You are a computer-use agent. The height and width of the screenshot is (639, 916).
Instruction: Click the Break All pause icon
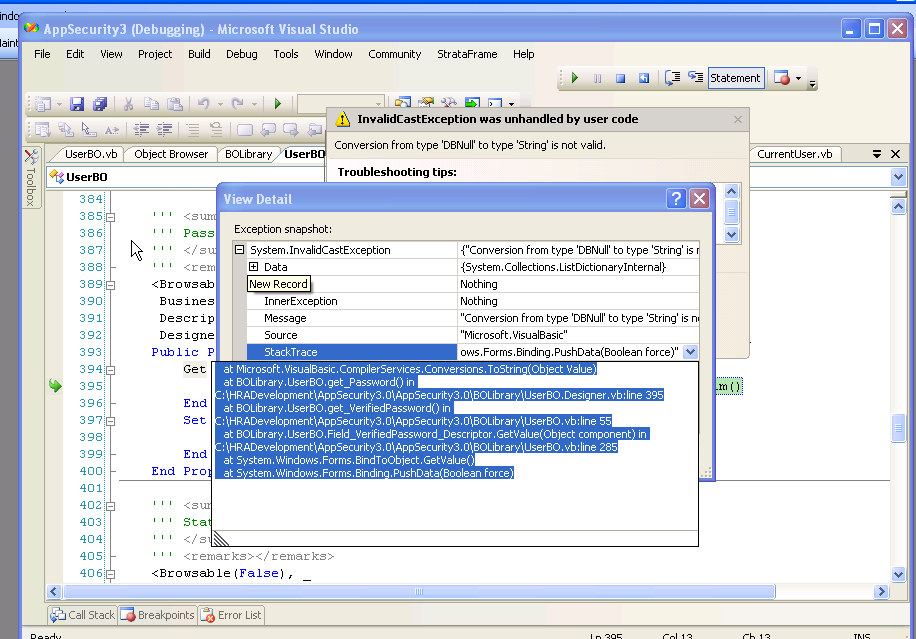point(598,78)
